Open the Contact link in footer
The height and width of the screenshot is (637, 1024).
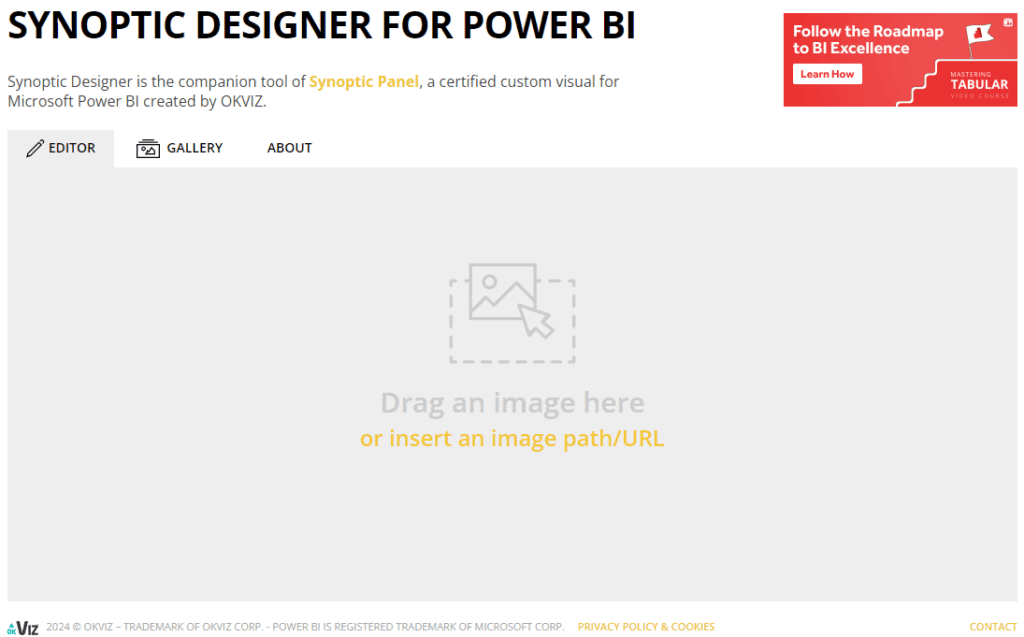coord(993,627)
